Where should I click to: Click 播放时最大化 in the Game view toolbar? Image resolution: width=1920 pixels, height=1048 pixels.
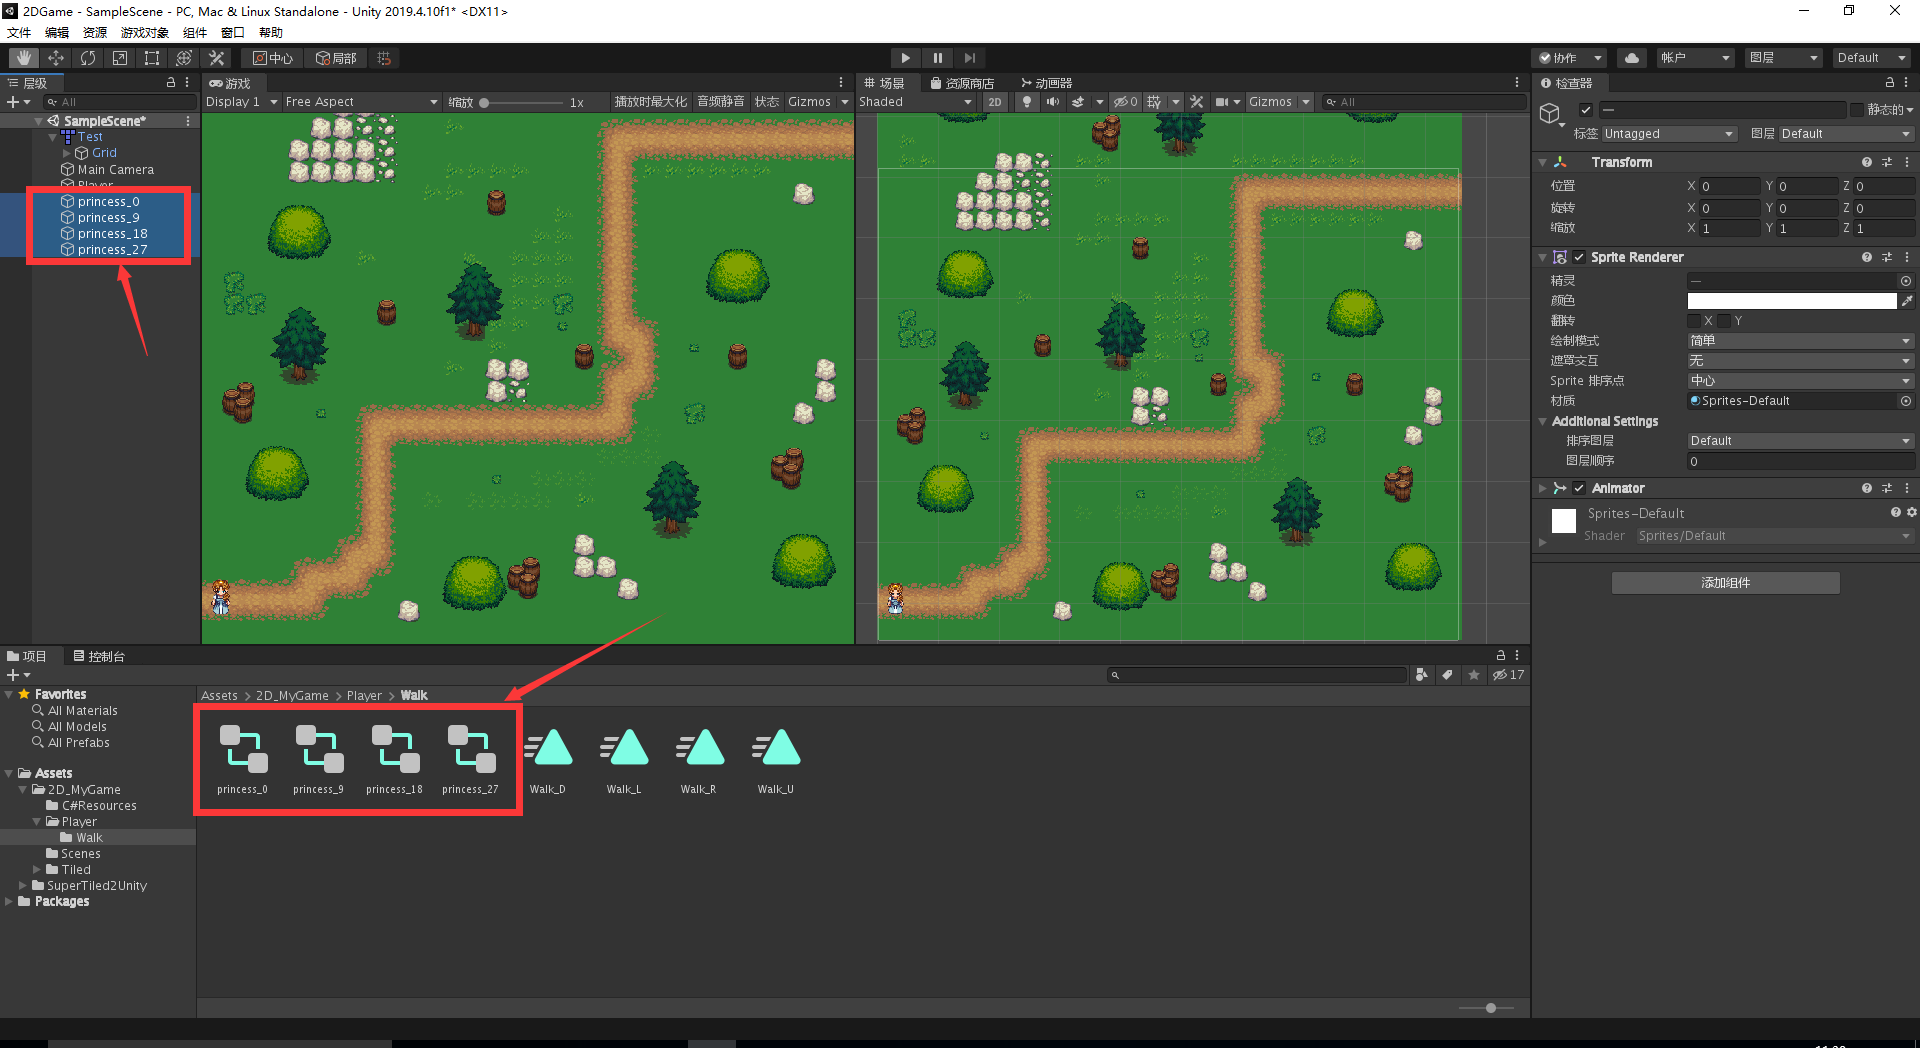(651, 101)
